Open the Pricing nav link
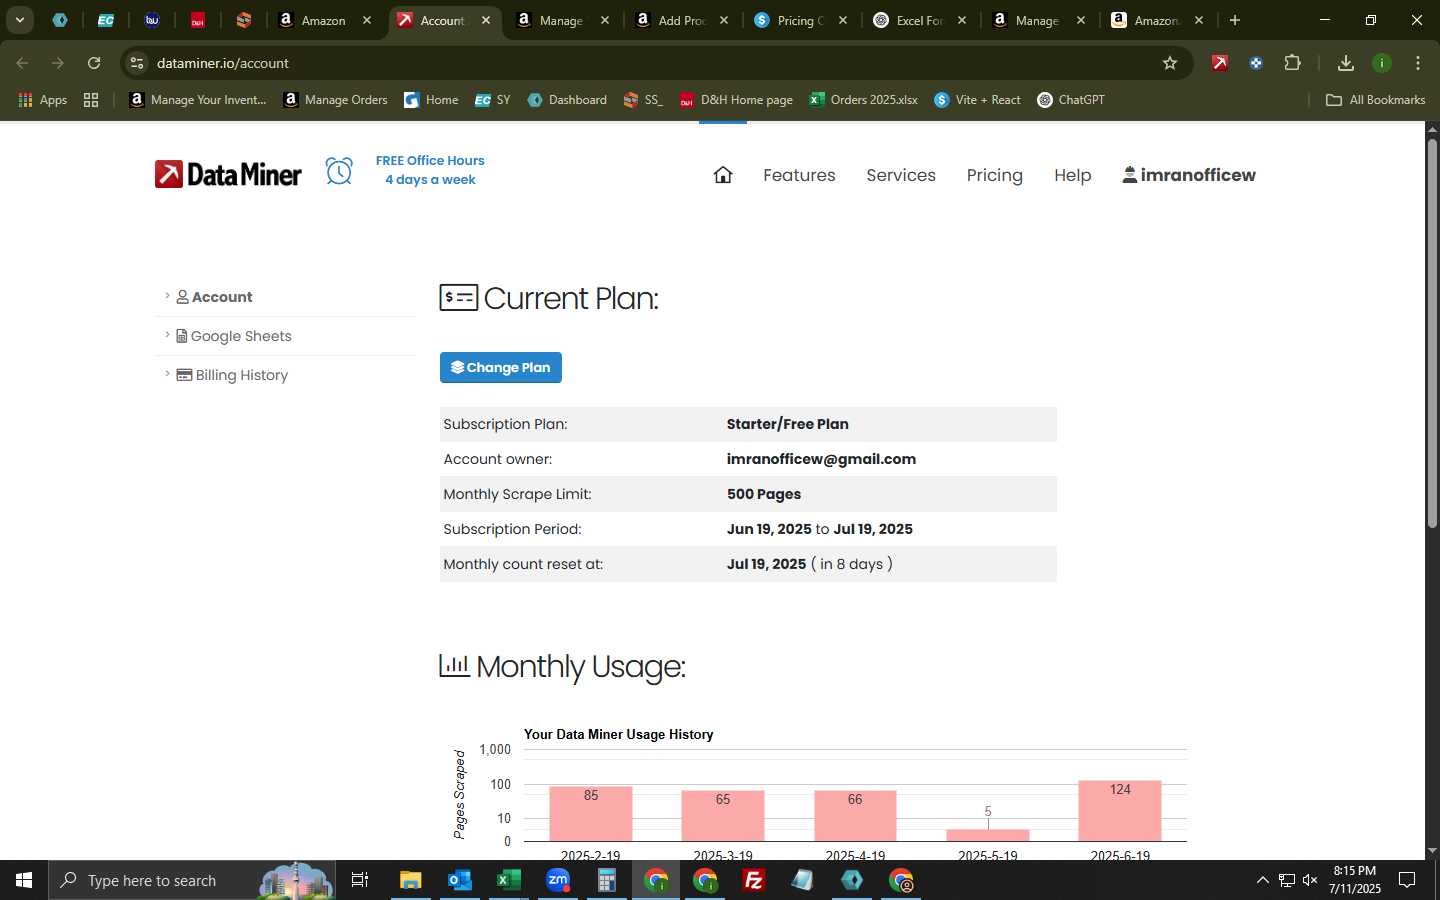Image resolution: width=1440 pixels, height=900 pixels. [x=994, y=175]
